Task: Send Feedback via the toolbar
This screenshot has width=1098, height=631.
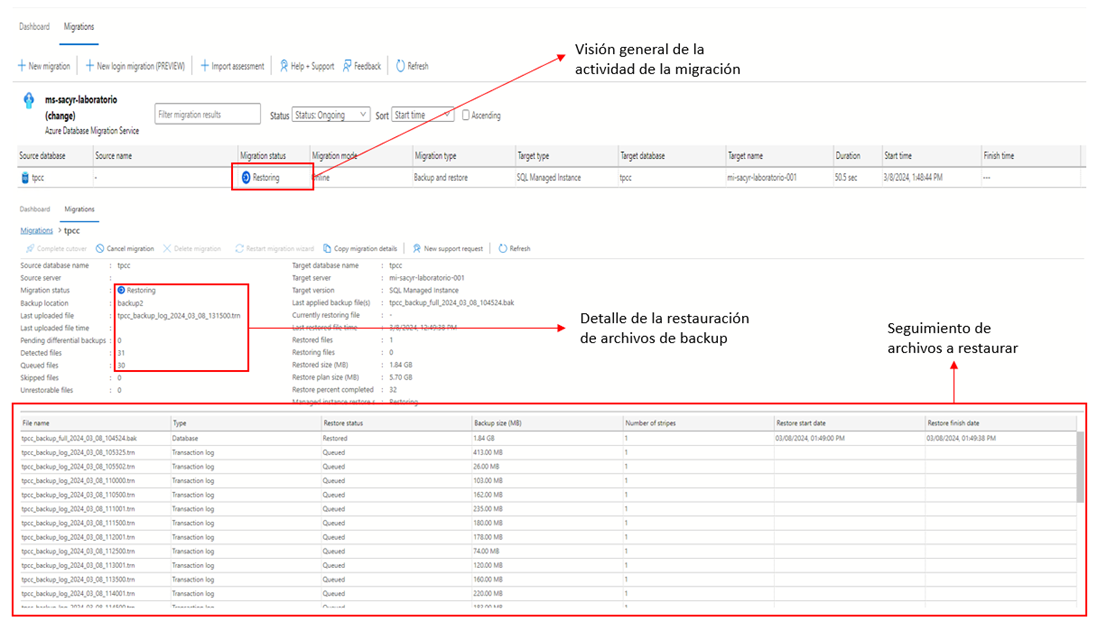Action: (362, 66)
